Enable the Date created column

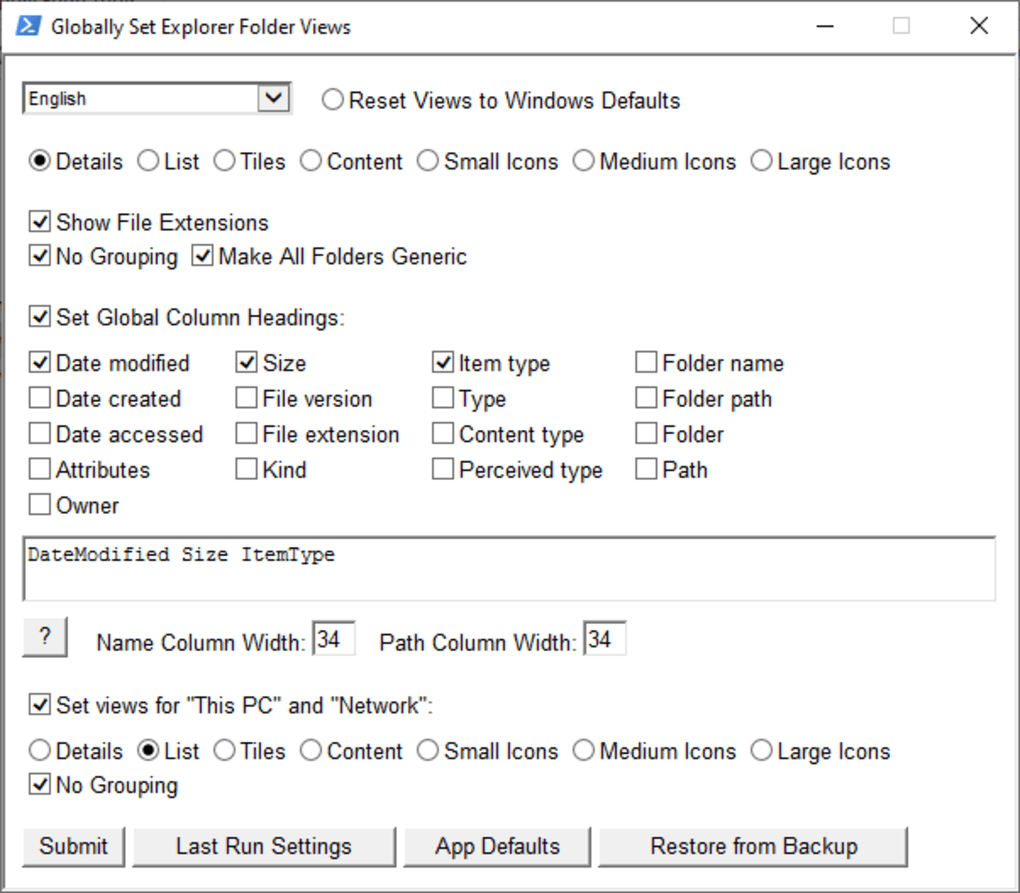point(39,398)
